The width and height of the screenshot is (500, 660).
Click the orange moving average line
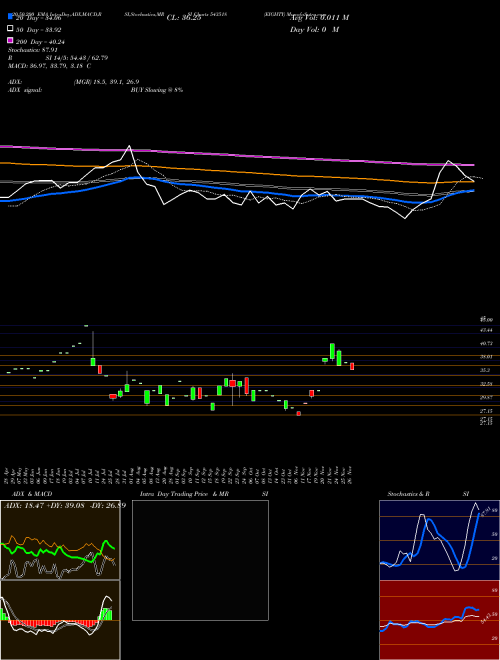(x=236, y=171)
